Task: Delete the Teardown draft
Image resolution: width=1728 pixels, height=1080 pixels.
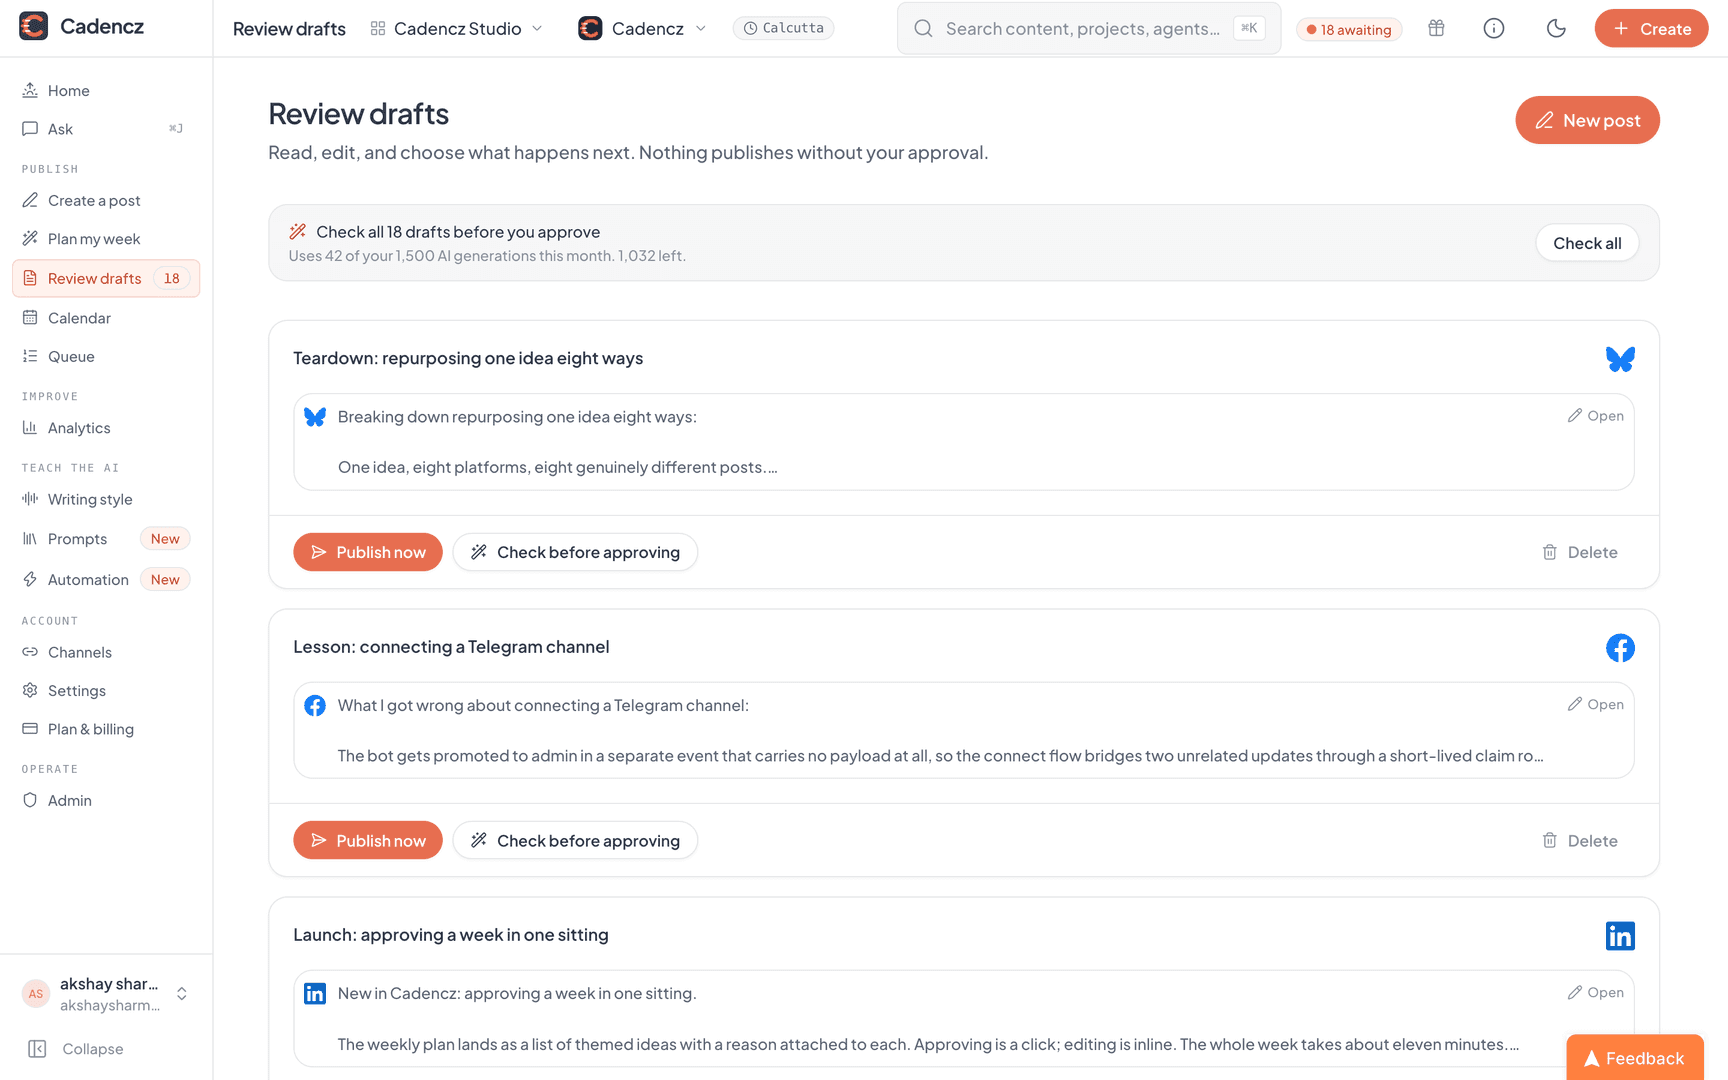Action: pyautogui.click(x=1579, y=552)
